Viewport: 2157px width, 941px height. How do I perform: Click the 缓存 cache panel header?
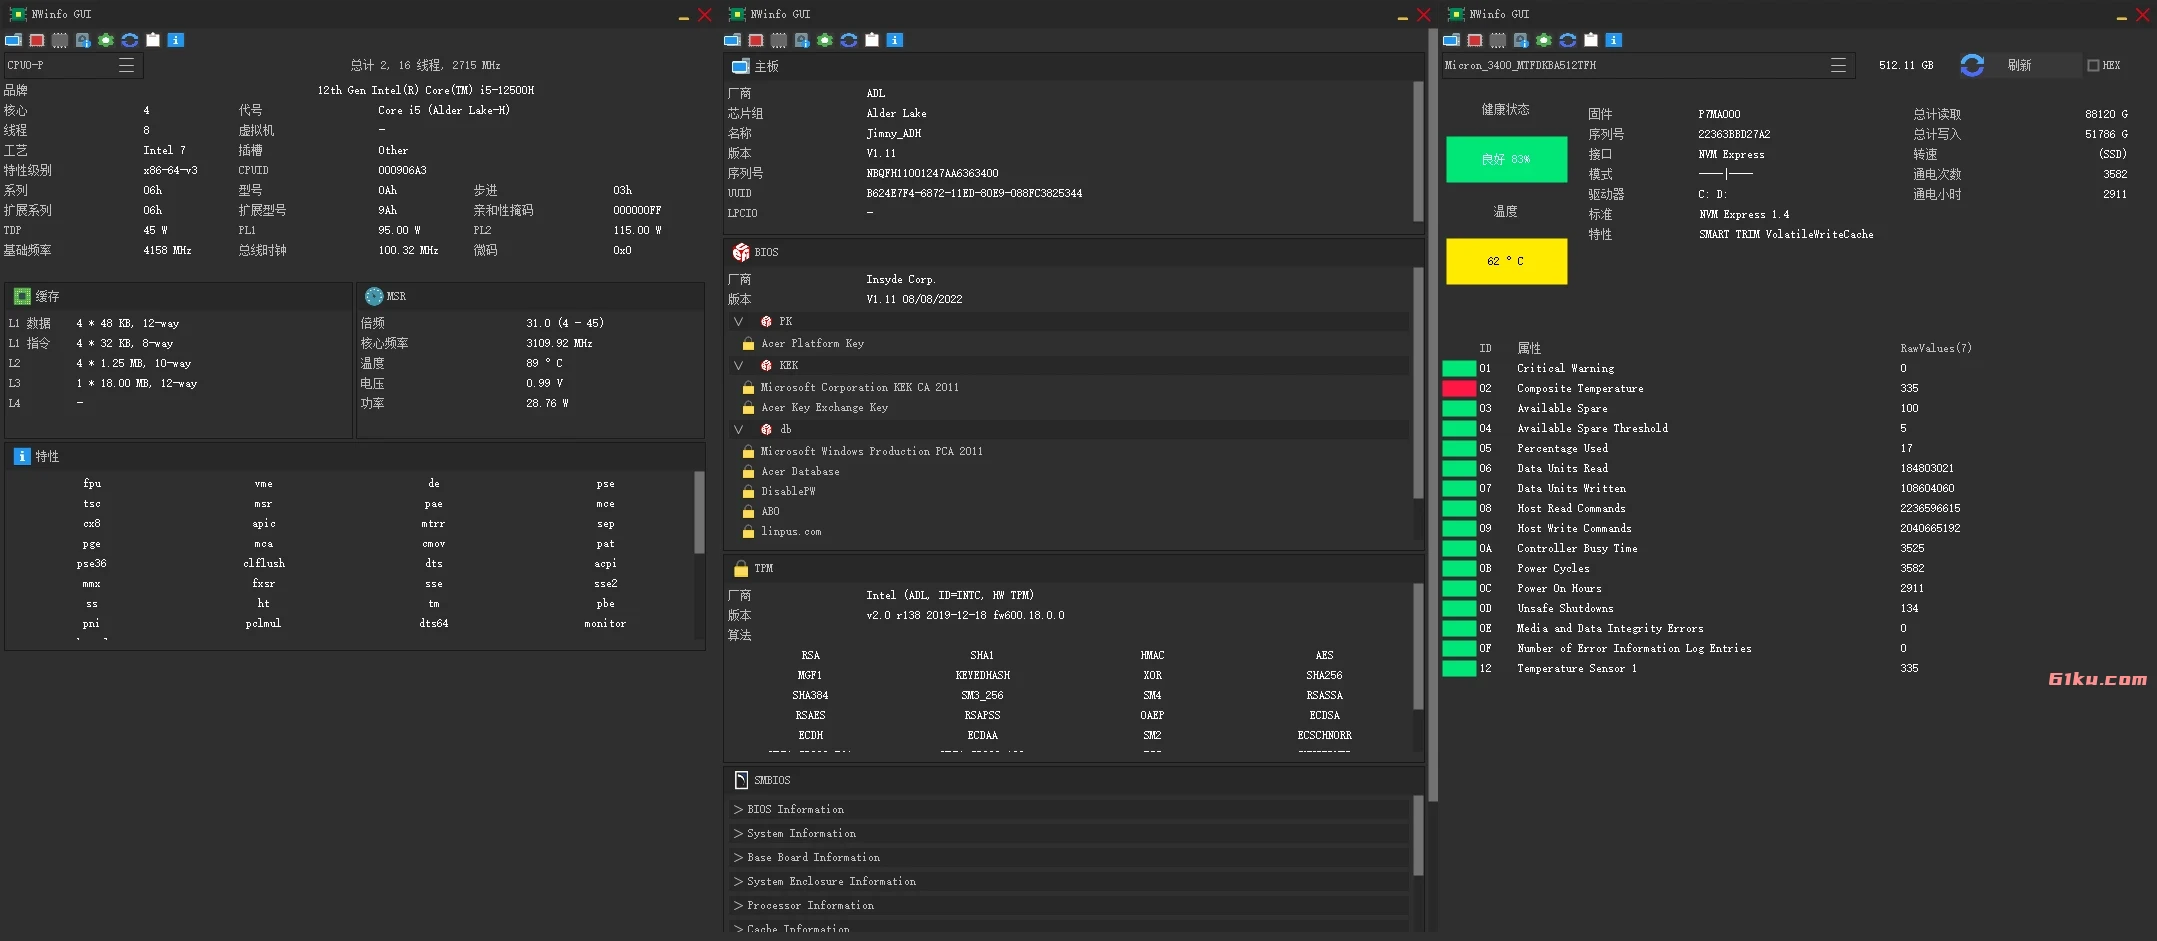178,296
